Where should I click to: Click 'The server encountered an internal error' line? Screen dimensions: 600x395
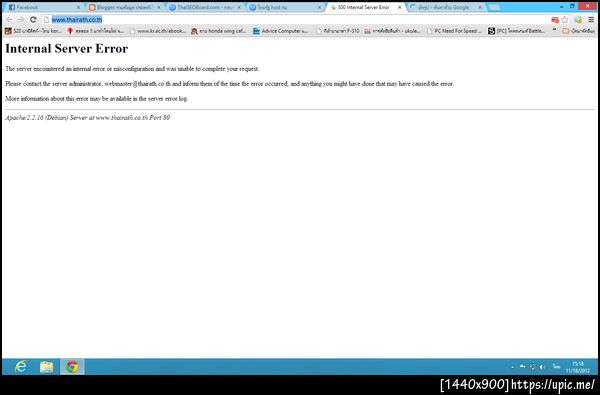[x=132, y=69]
